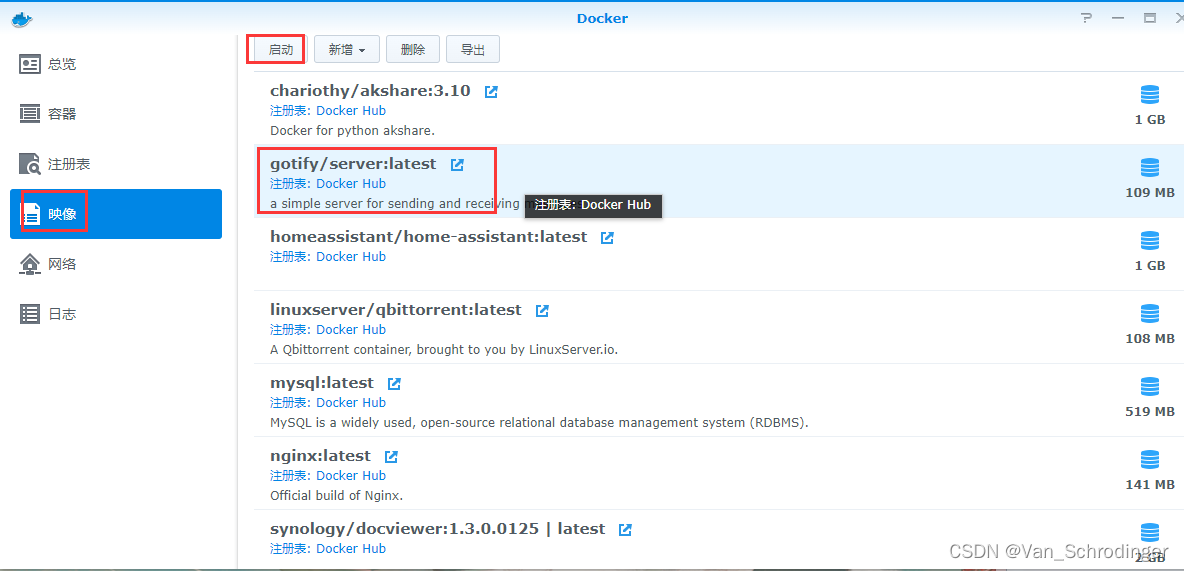Click the 容器 container sidebar icon

pyautogui.click(x=29, y=114)
